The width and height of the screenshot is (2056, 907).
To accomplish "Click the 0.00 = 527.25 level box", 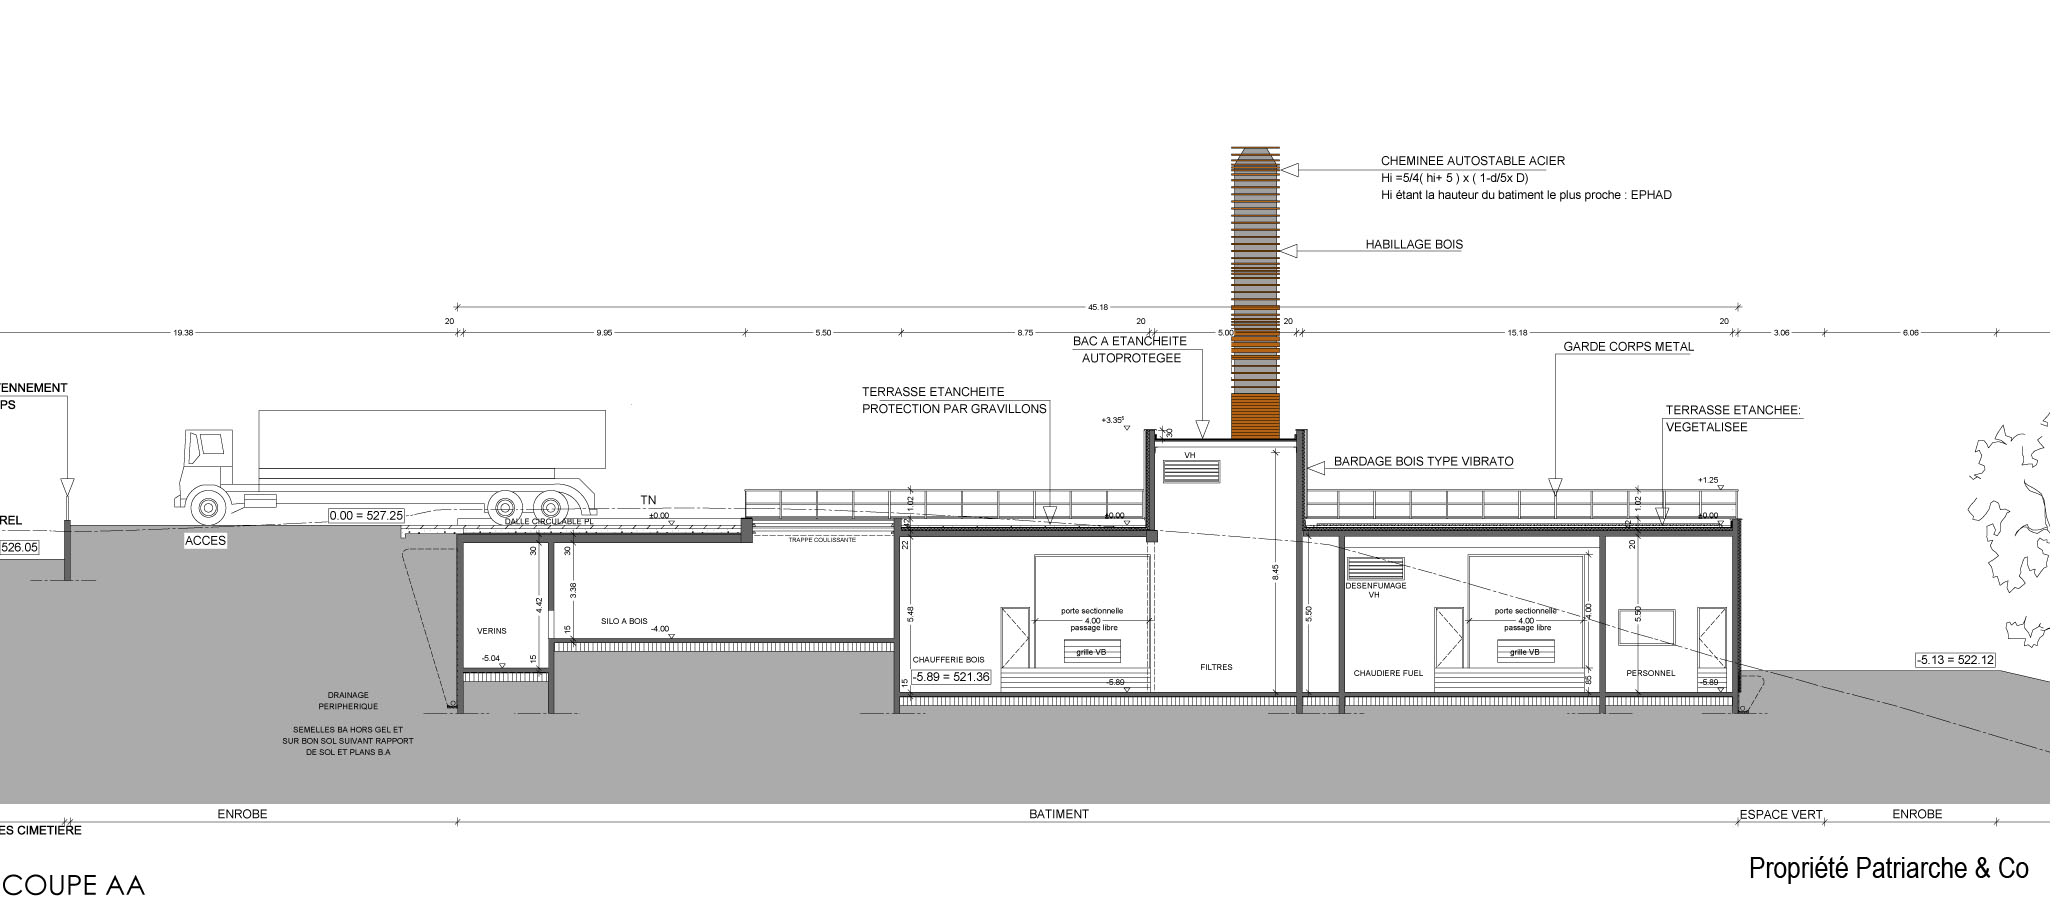I will click(x=366, y=515).
